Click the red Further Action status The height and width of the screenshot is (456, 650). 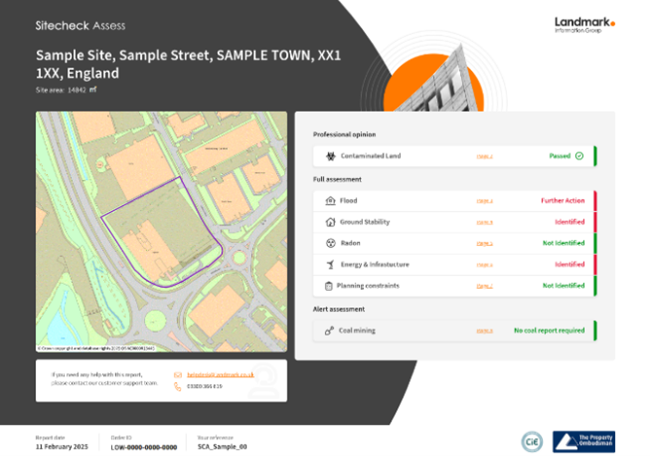[563, 201]
